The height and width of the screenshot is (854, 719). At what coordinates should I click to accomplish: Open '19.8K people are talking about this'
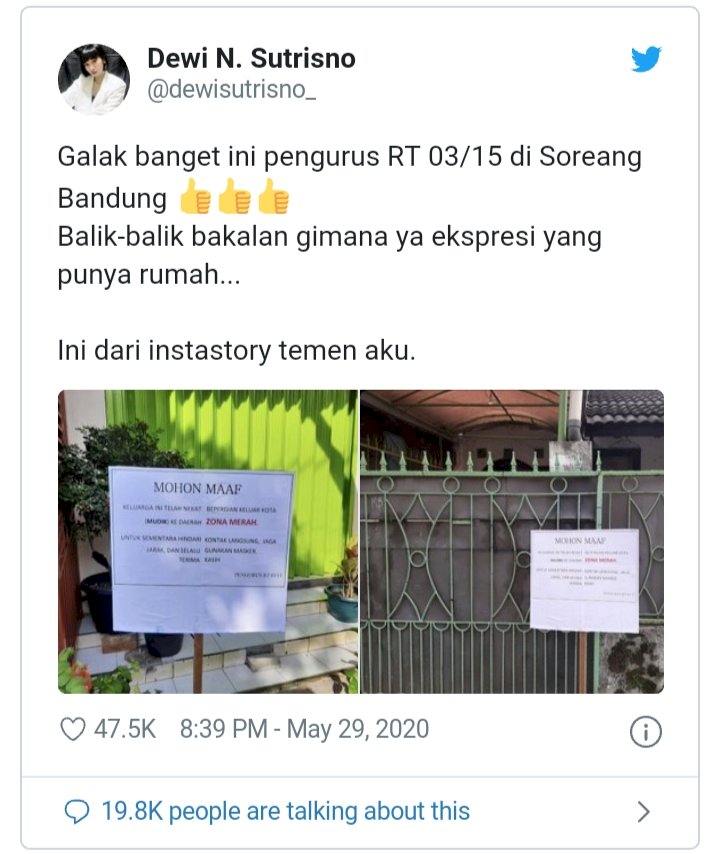(285, 811)
